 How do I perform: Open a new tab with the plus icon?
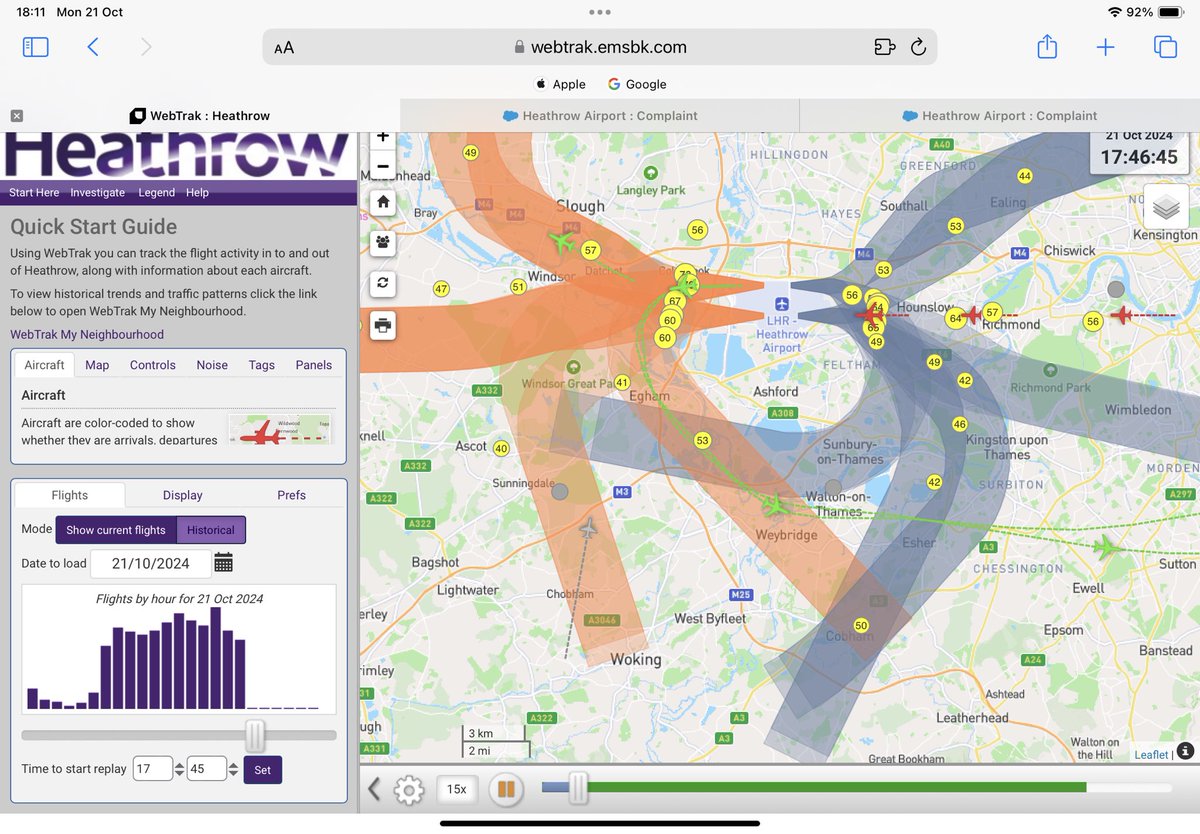[x=1105, y=47]
